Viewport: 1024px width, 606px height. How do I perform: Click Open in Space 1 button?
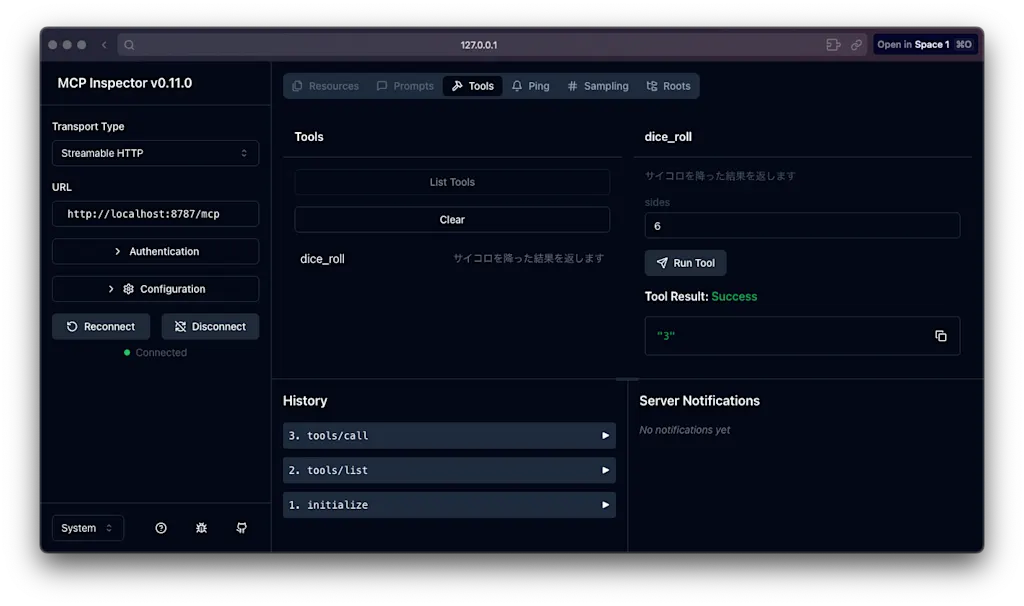tap(925, 44)
